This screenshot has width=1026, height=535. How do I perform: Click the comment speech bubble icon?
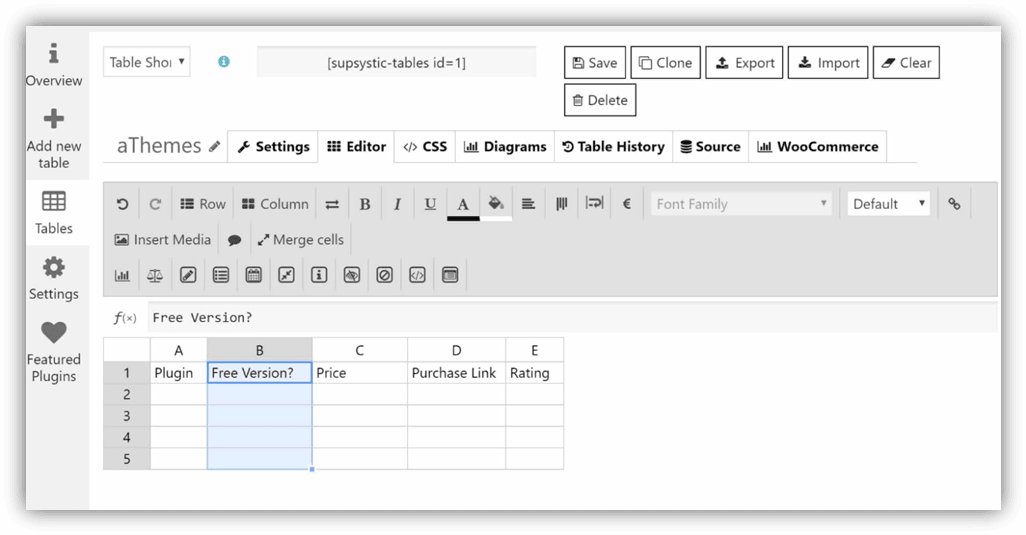[234, 240]
